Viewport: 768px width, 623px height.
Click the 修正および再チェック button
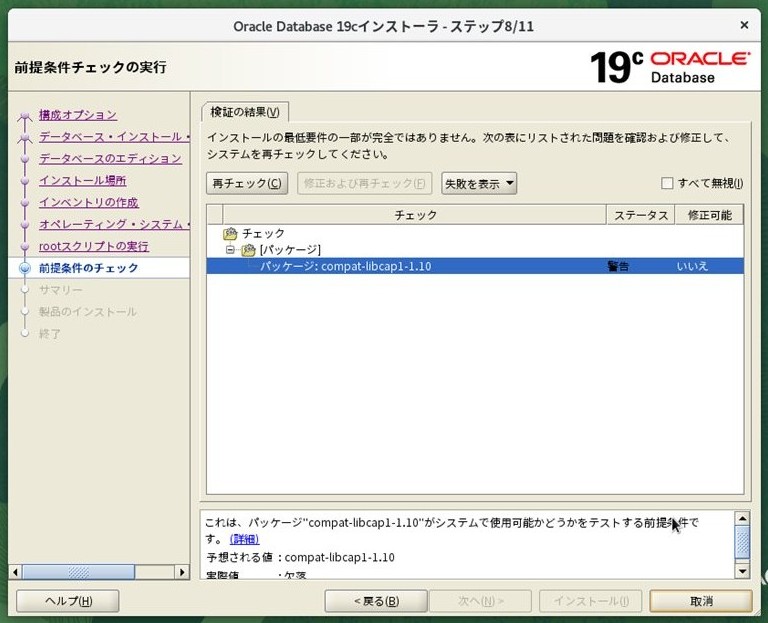[x=364, y=183]
